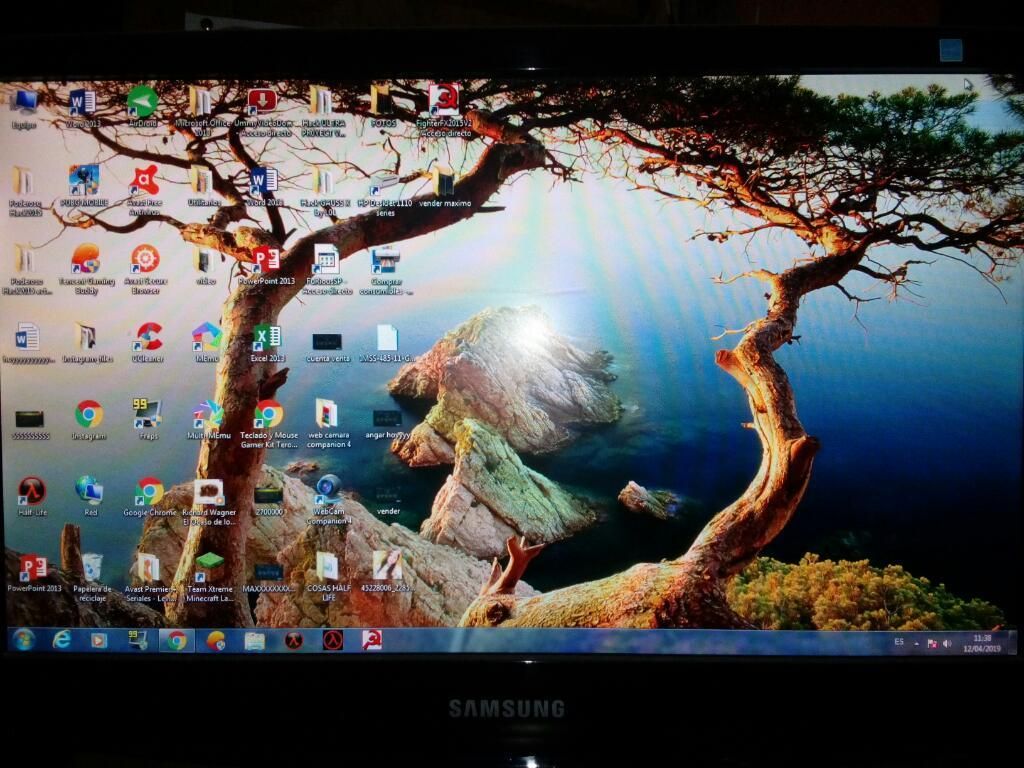The width and height of the screenshot is (1024, 768).
Task: Open the Avast Premier Seriales folder
Action: (150, 577)
